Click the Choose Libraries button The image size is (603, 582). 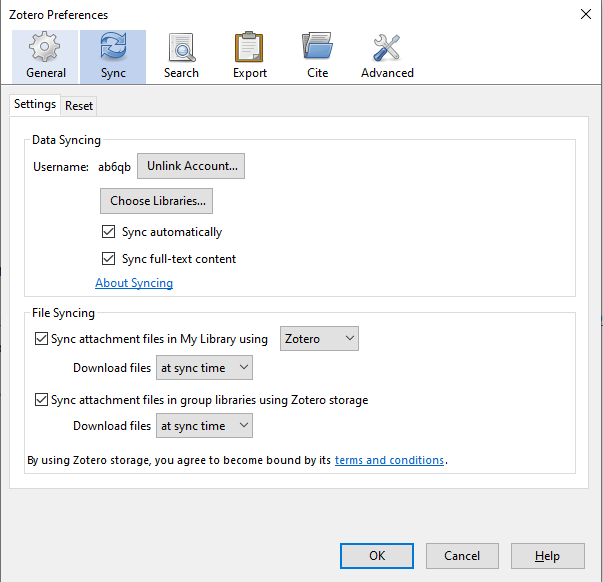tap(157, 201)
